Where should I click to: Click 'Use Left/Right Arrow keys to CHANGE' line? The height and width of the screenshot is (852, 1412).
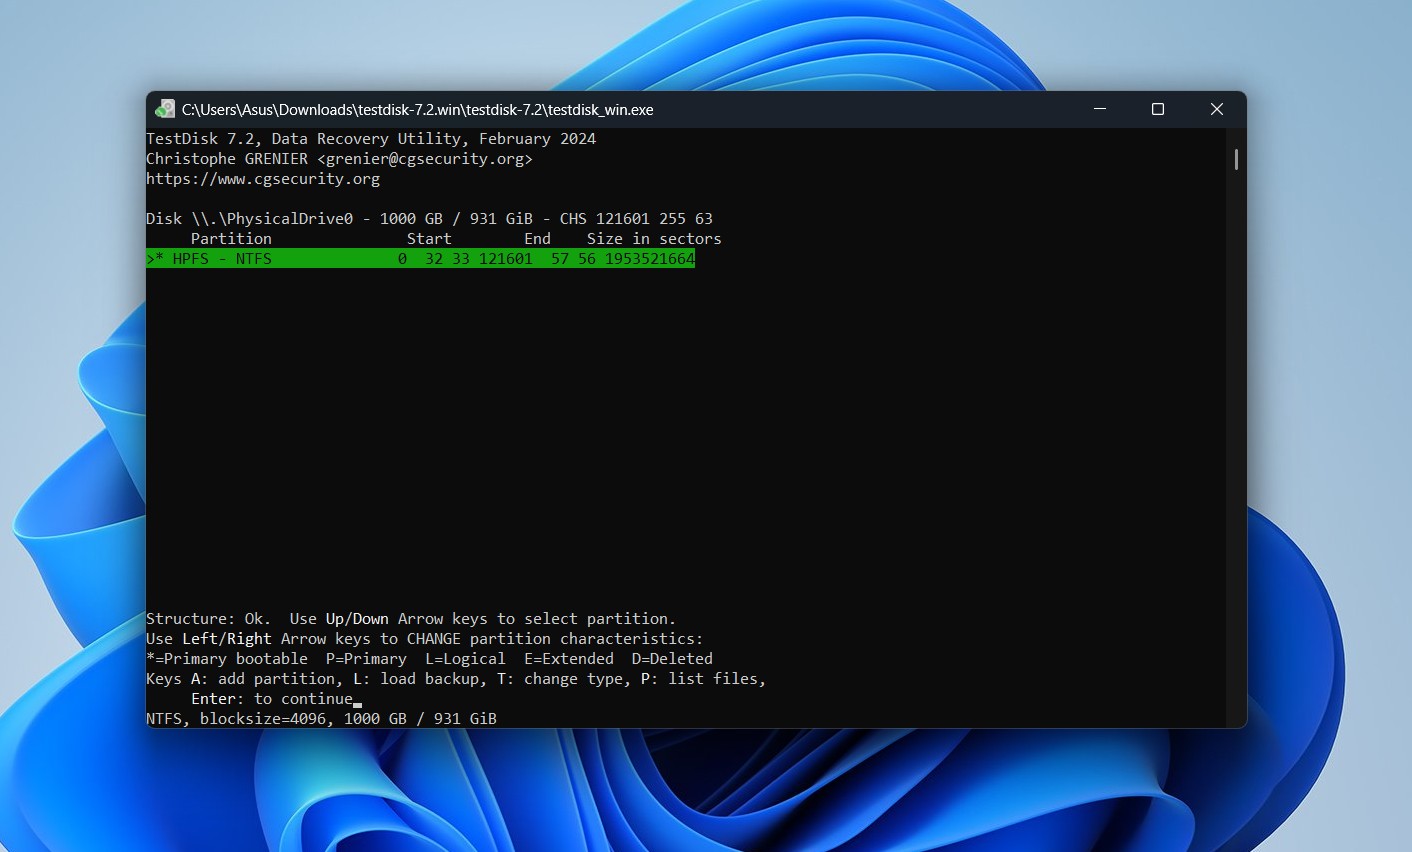point(425,639)
